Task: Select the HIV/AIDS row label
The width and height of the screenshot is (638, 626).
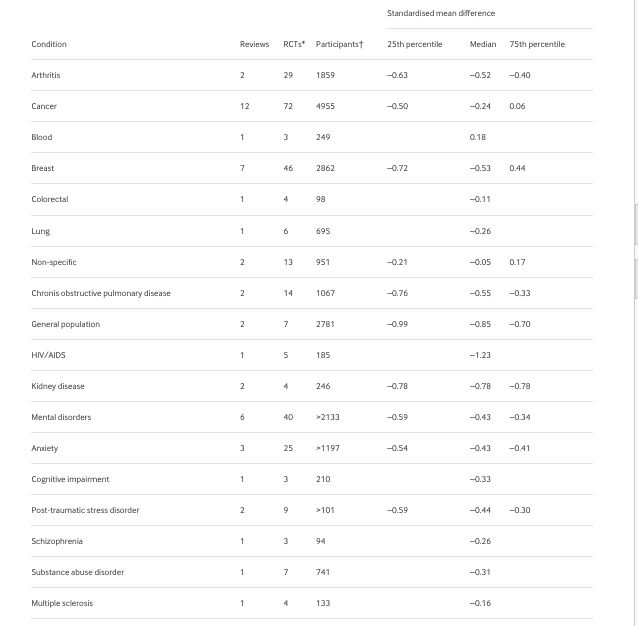Action: tap(48, 355)
